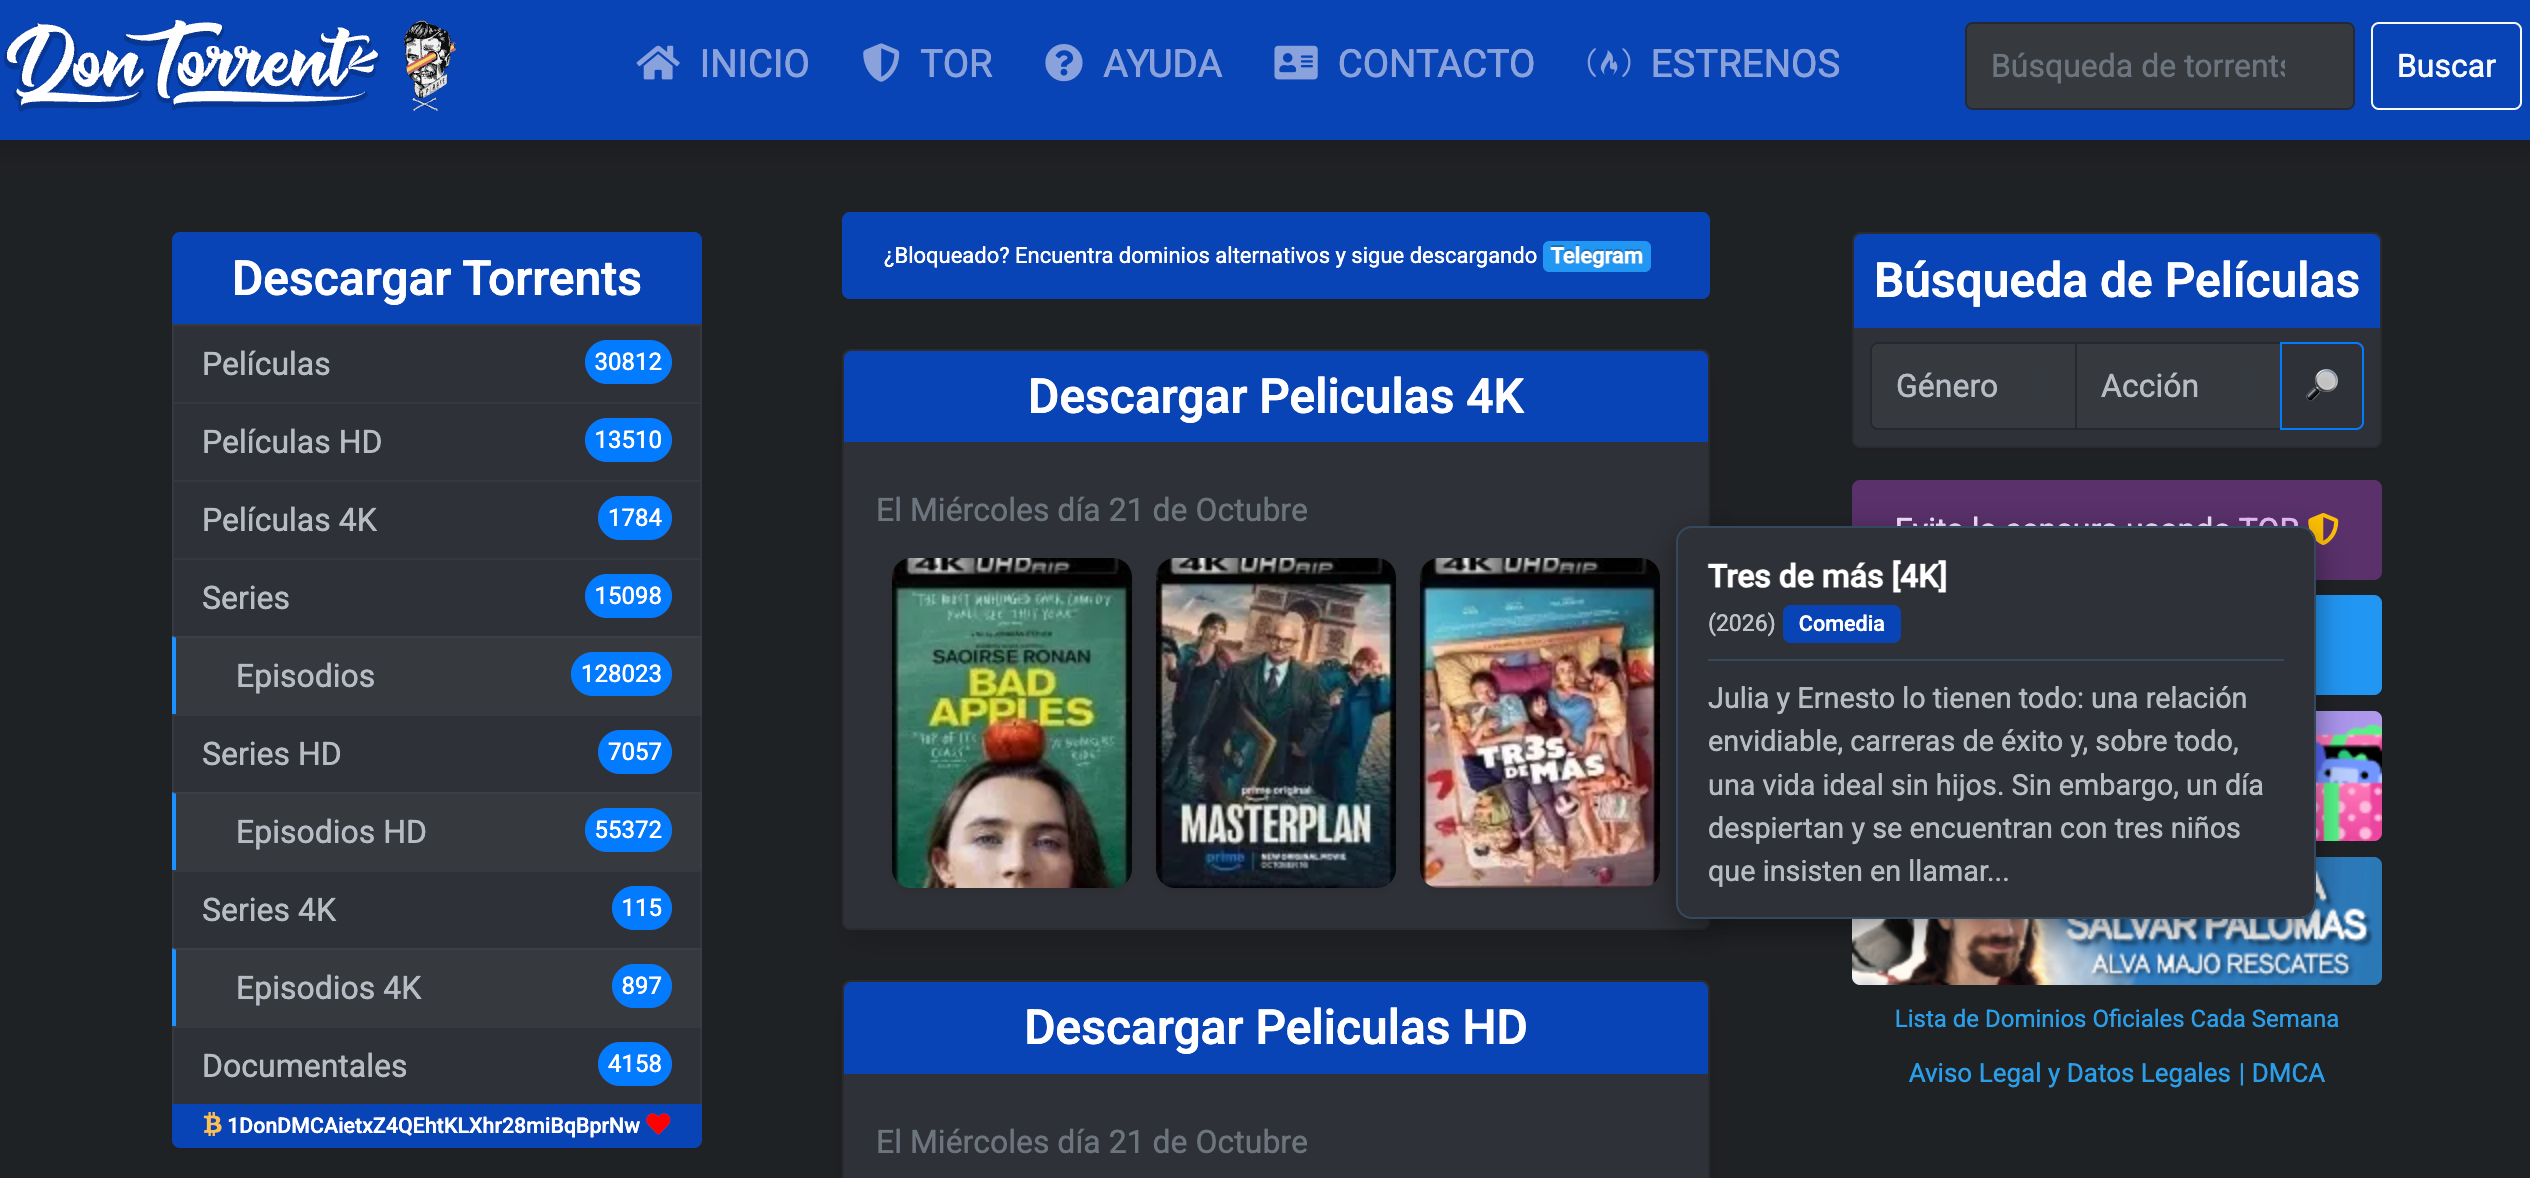
Task: Click the Buscar button
Action: pos(2446,66)
